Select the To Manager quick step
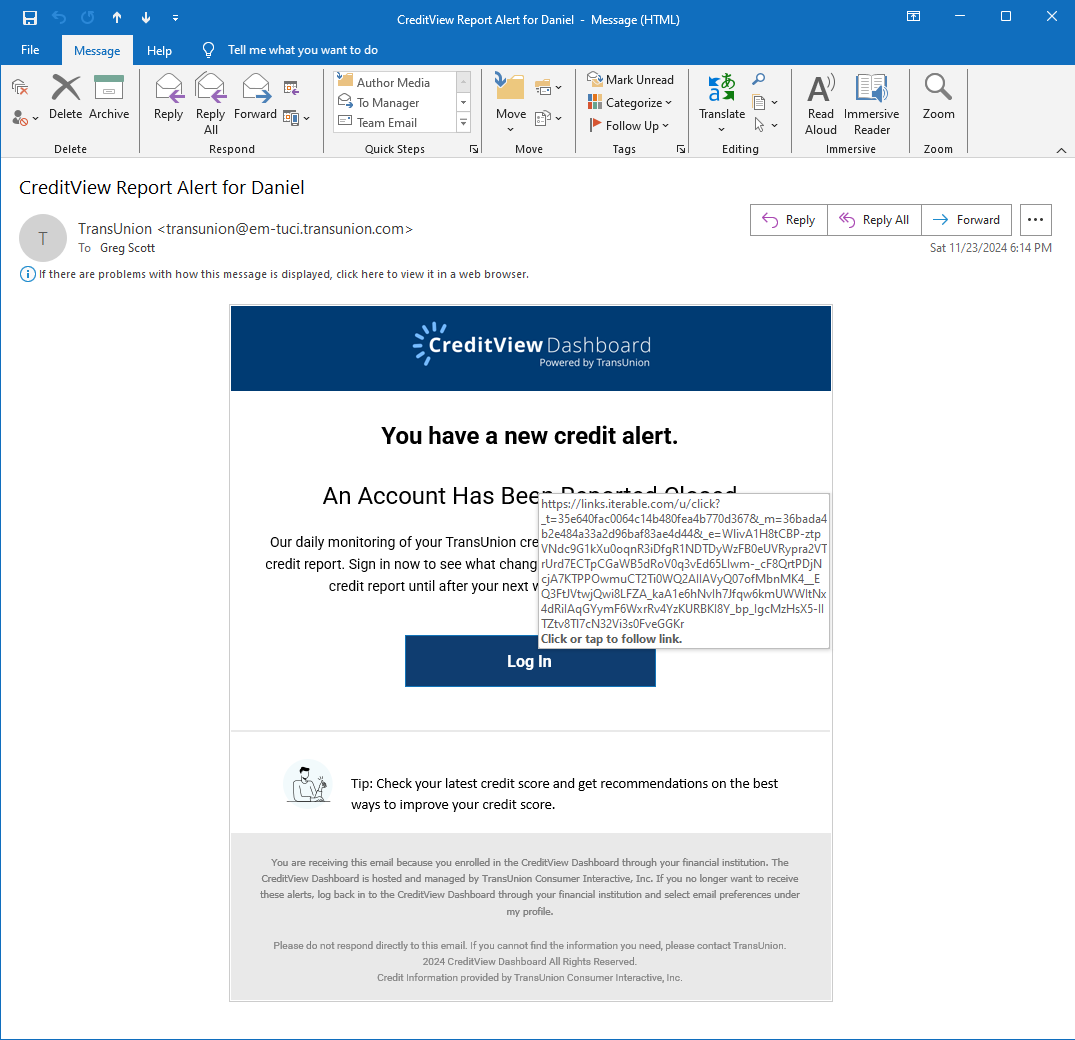The width and height of the screenshot is (1075, 1040). [388, 103]
